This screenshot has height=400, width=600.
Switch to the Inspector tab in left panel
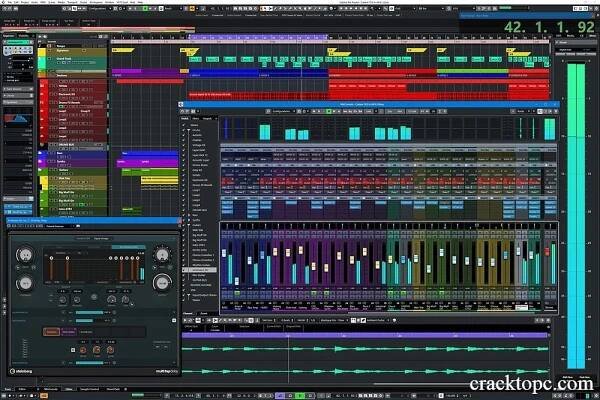click(10, 38)
